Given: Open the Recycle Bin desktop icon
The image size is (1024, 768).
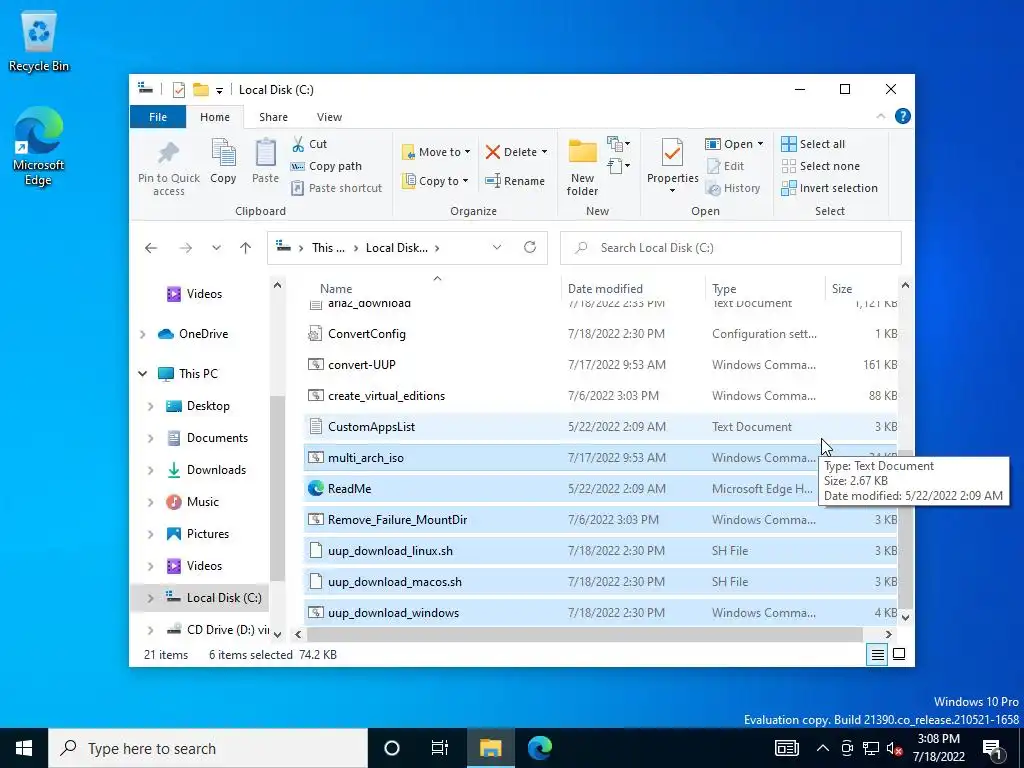Looking at the screenshot, I should (39, 42).
